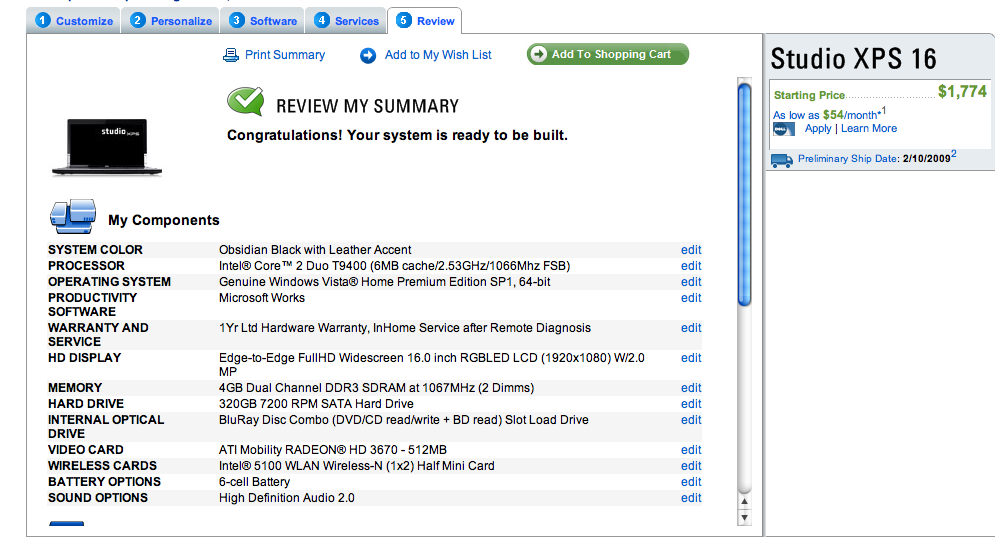The width and height of the screenshot is (995, 549).
Task: Click the My Components computers icon
Action: pyautogui.click(x=73, y=216)
